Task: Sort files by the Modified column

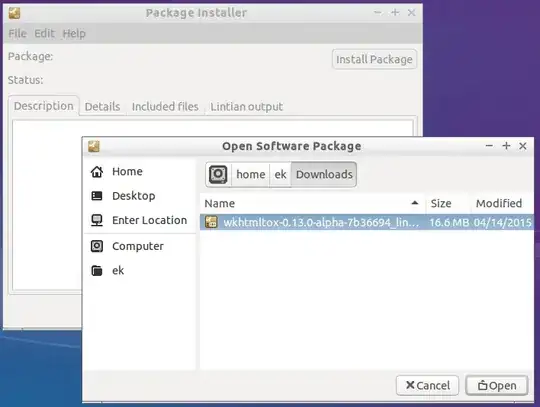Action: (x=502, y=204)
